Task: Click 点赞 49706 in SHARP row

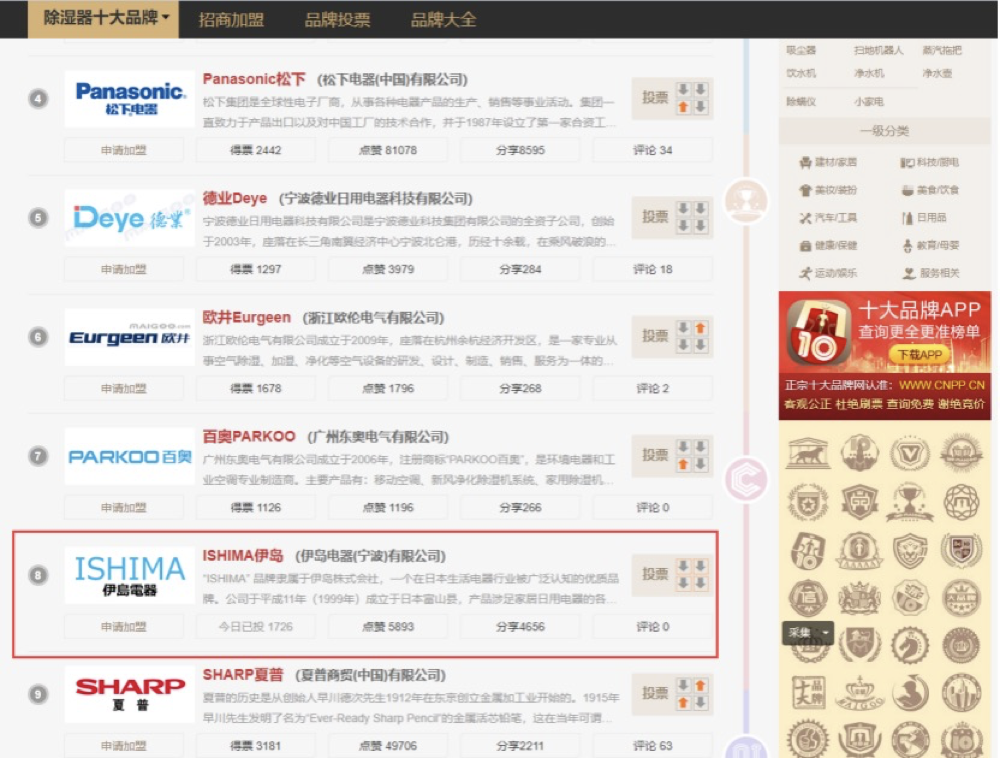Action: tap(388, 746)
